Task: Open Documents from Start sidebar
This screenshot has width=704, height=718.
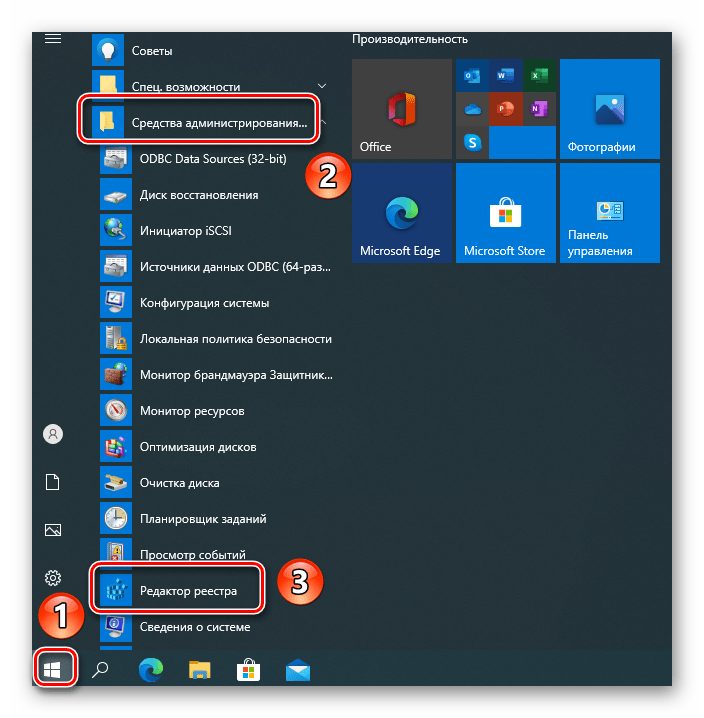Action: point(53,482)
